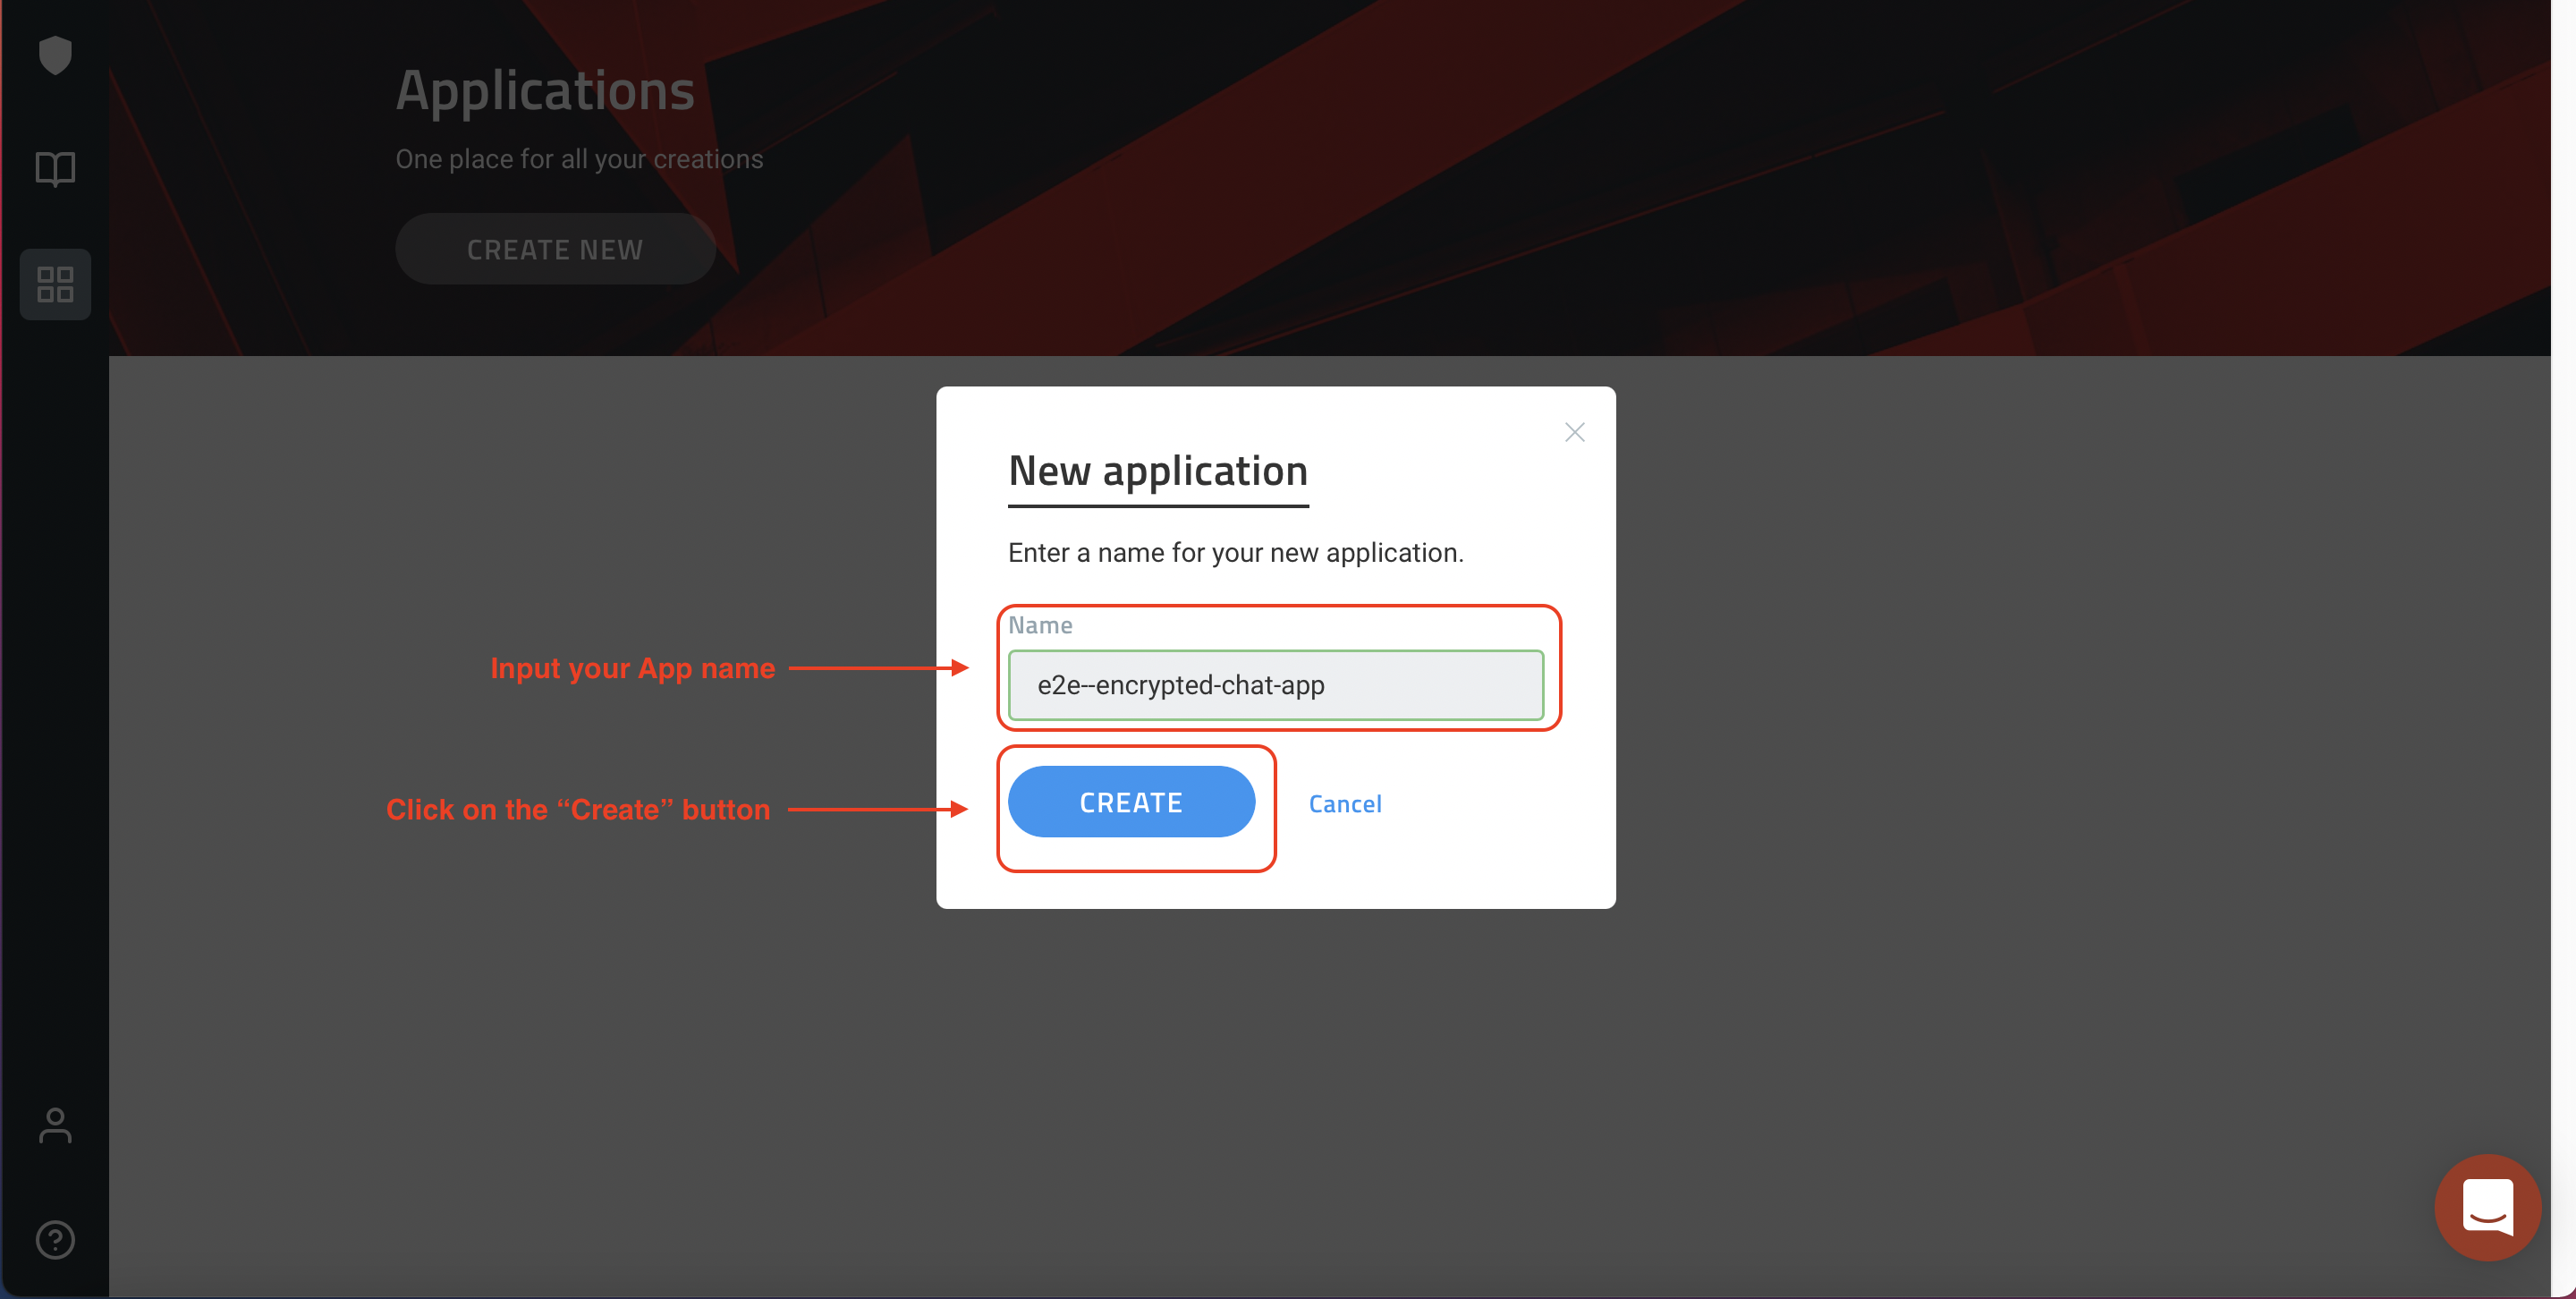
Task: Enable the applications grid panel view
Action: click(56, 285)
